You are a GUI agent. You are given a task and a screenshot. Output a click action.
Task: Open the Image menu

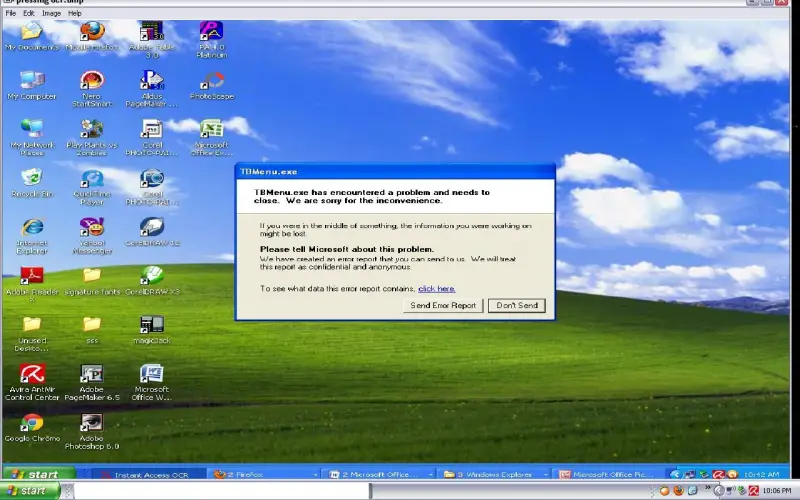point(51,13)
